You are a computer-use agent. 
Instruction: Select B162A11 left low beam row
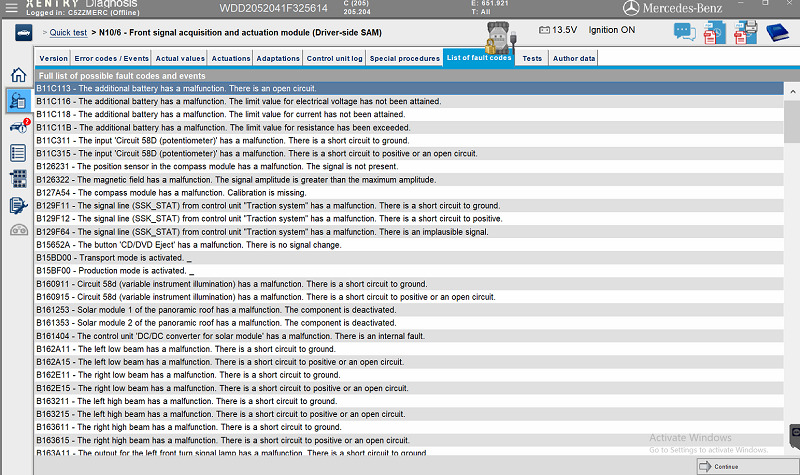[x=409, y=349]
